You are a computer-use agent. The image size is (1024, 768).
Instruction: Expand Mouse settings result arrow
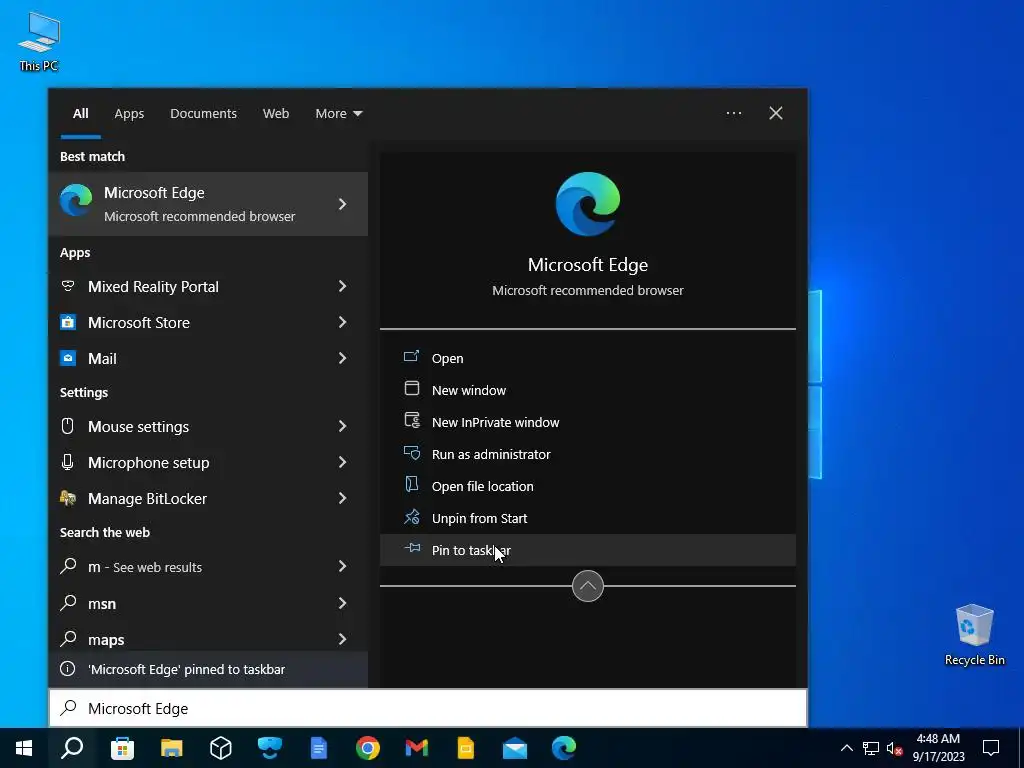click(342, 426)
